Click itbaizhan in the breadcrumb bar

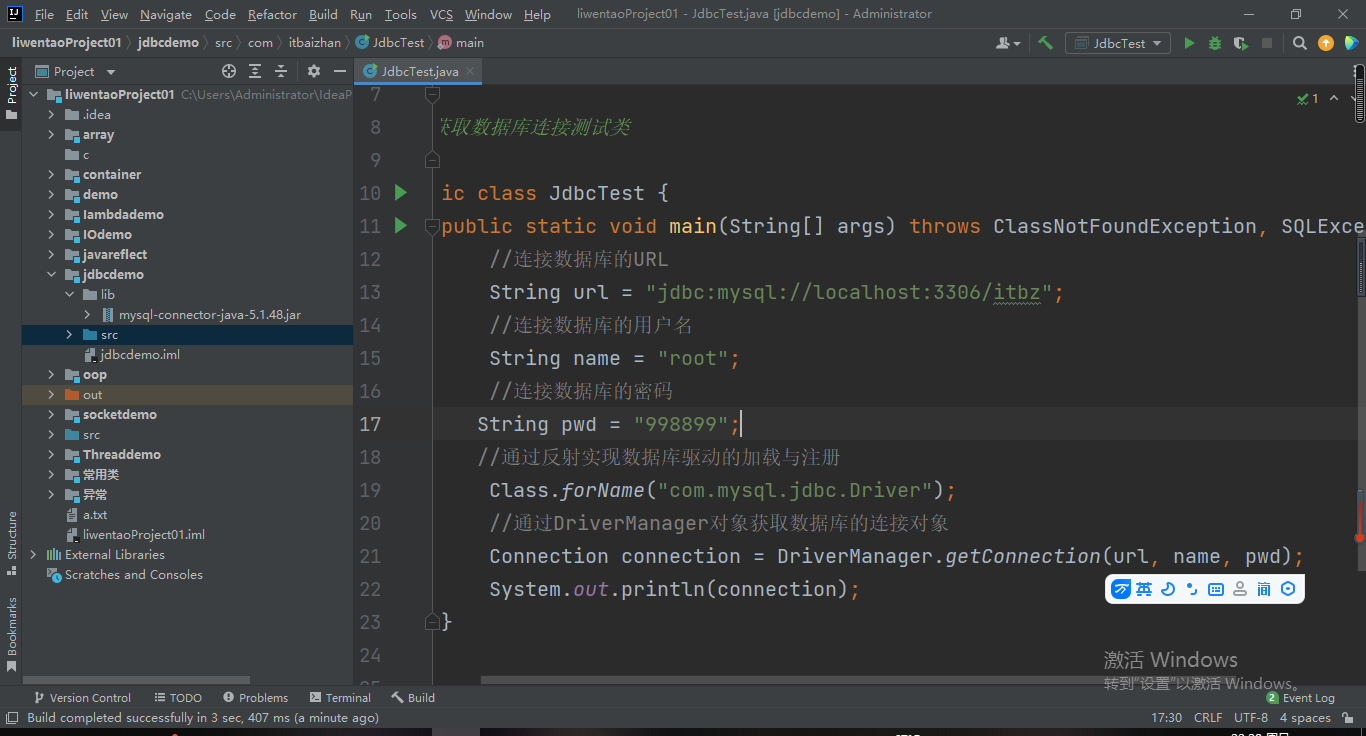coord(315,43)
